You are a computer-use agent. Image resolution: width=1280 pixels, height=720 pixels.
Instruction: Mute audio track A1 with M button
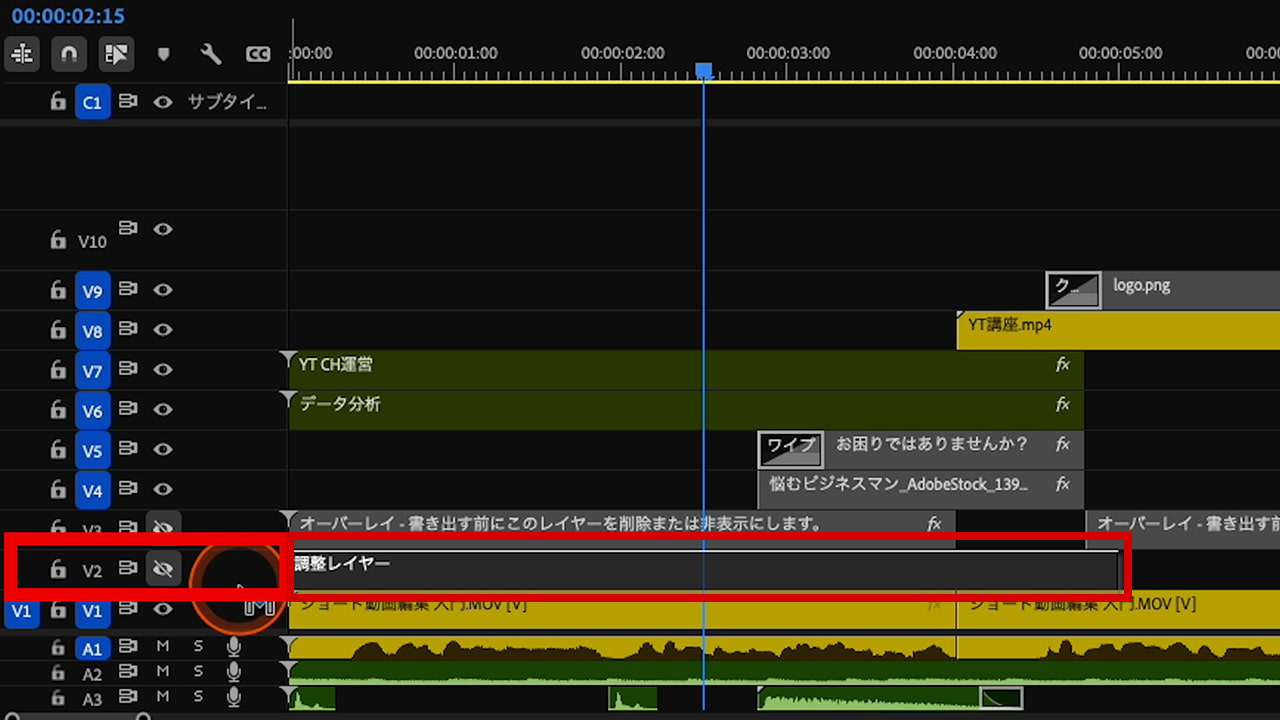163,647
